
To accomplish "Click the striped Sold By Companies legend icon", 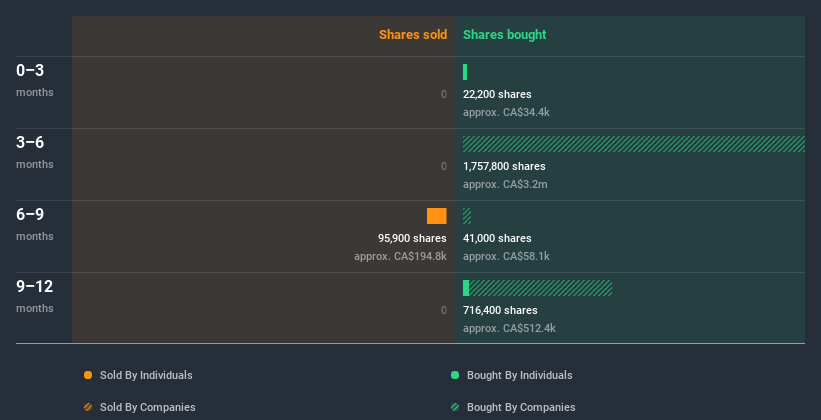I will tap(88, 407).
